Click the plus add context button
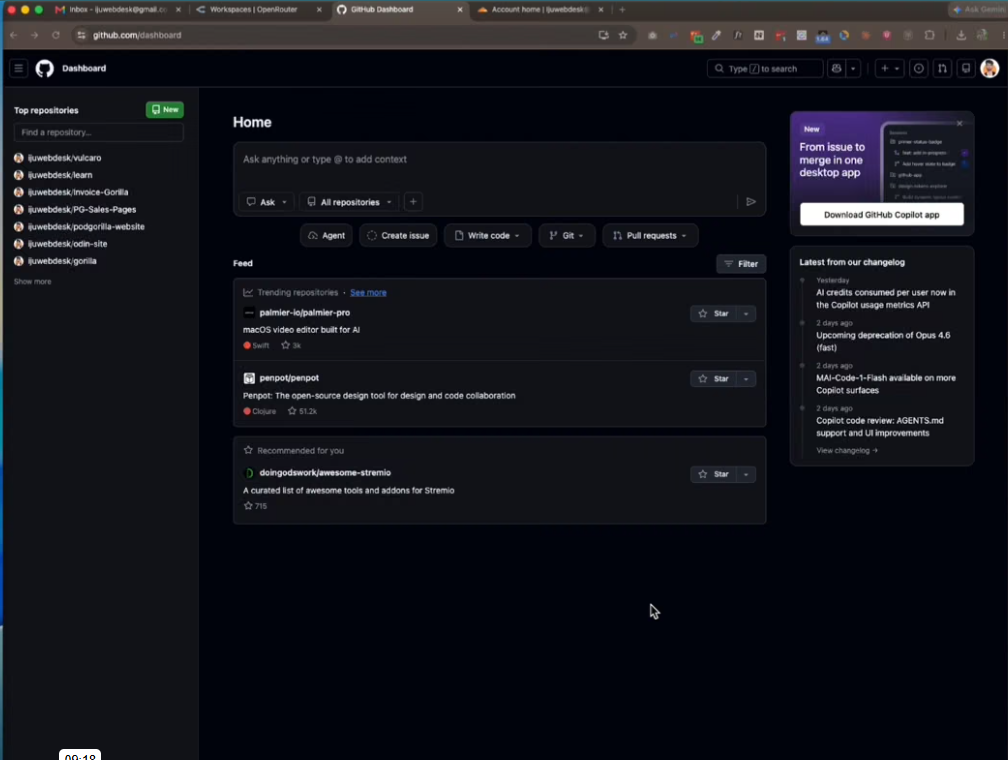Screen dimensions: 1008x760 413,202
